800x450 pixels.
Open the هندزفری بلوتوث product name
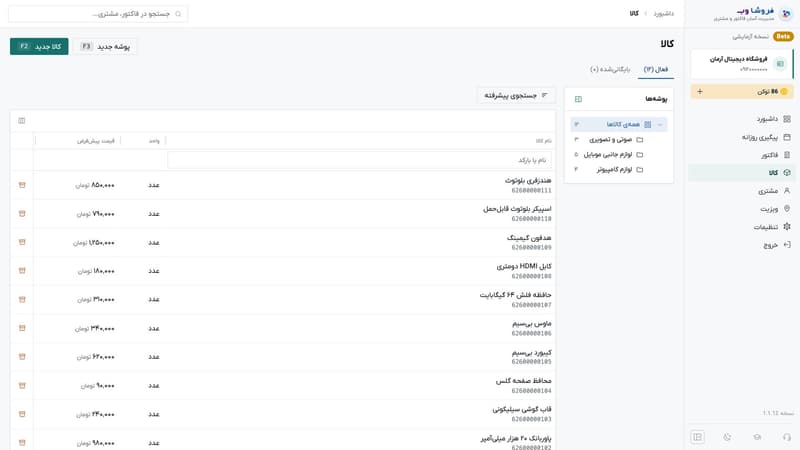point(528,181)
